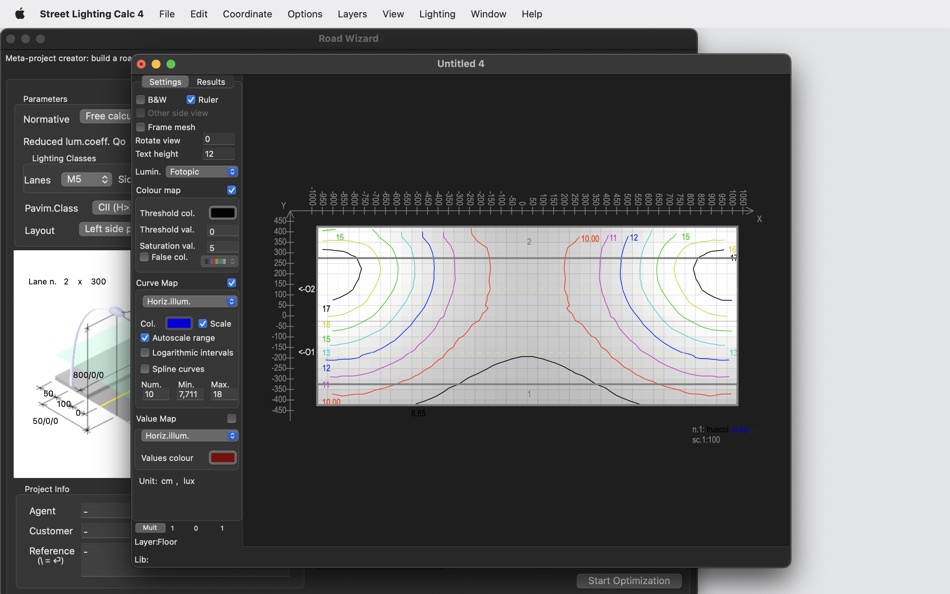Click the Agent field in Road Wizard
Image resolution: width=950 pixels, height=594 pixels.
pos(107,511)
